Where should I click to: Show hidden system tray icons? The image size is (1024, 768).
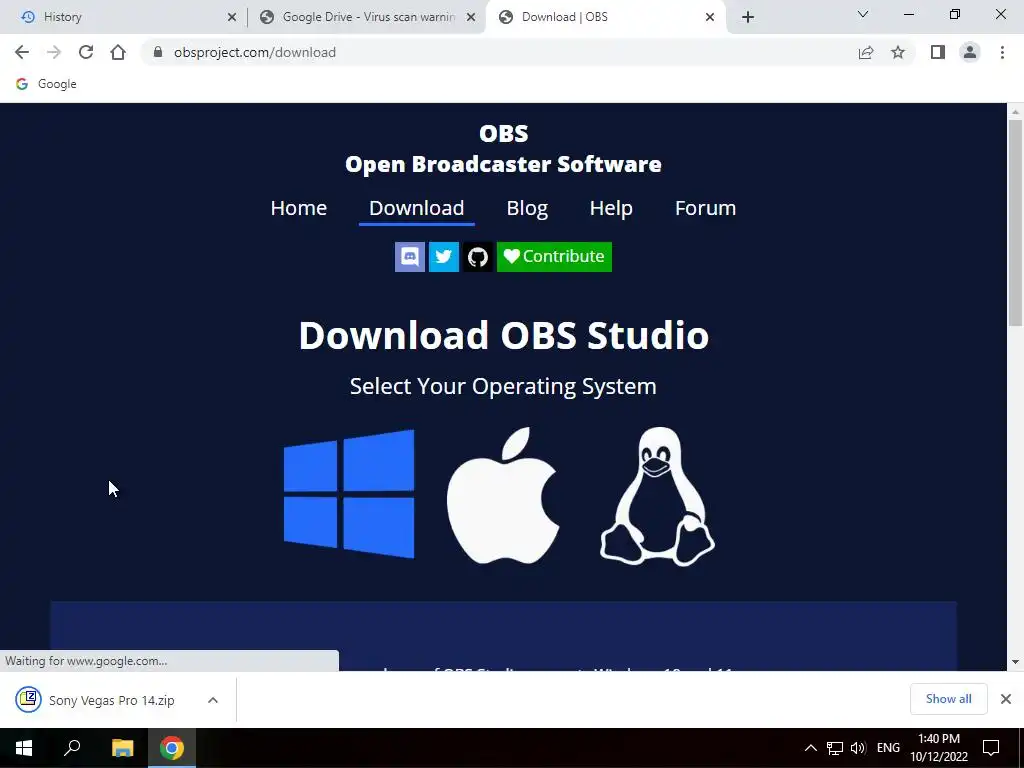click(x=810, y=748)
